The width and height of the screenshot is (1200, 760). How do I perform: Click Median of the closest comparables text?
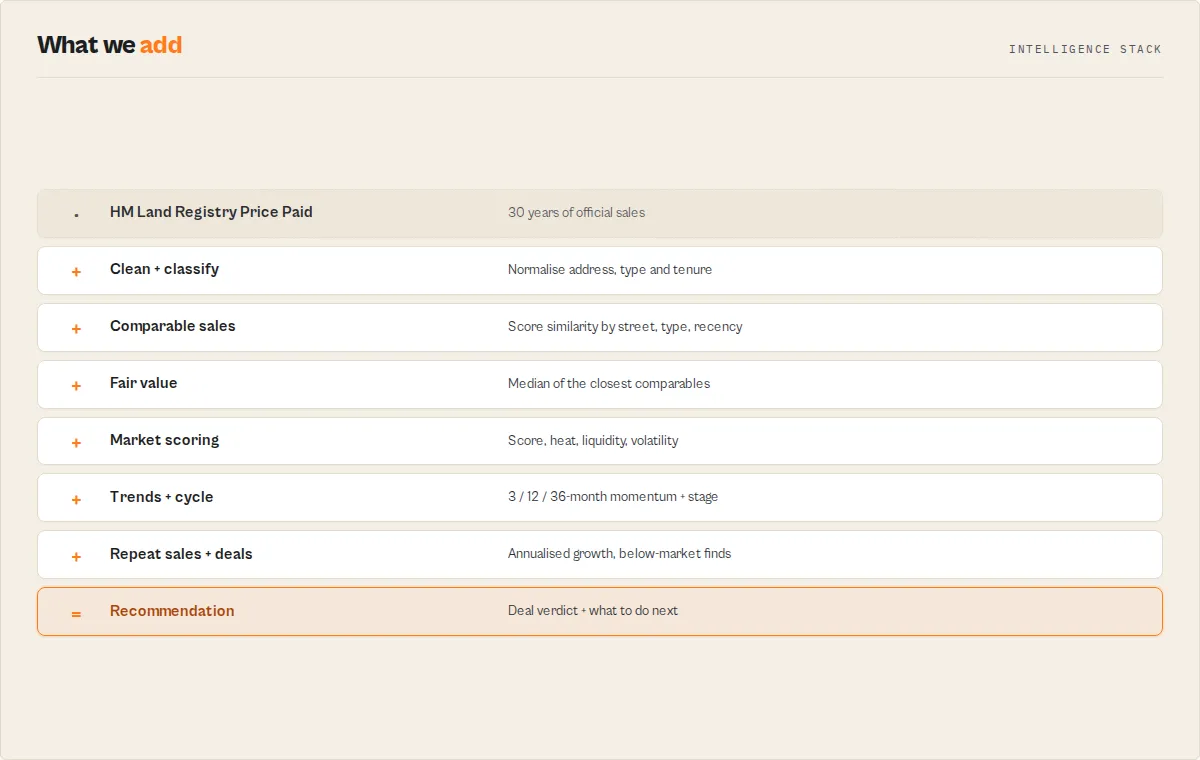pos(609,383)
